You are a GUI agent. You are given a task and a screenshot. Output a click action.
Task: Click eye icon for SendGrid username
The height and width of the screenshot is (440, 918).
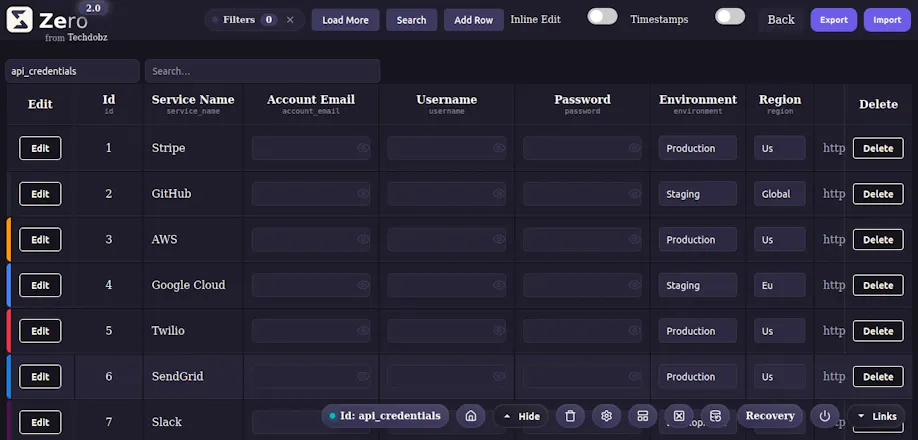pos(499,376)
